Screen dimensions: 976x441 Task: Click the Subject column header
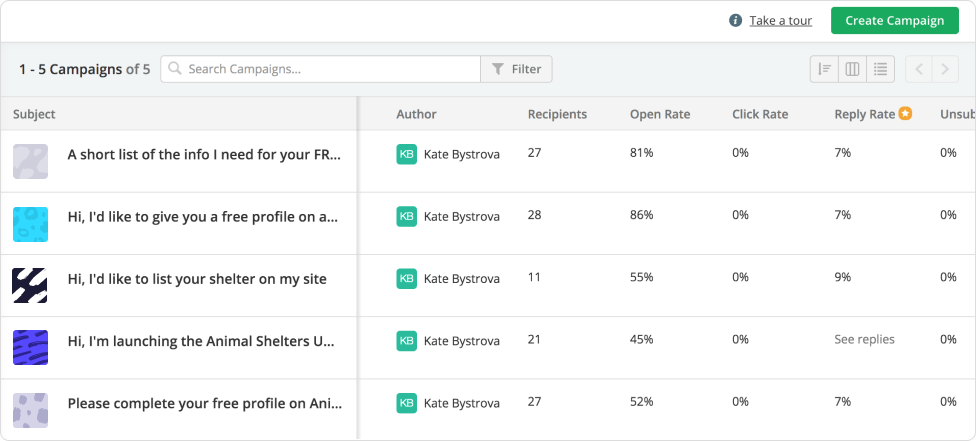click(x=34, y=114)
